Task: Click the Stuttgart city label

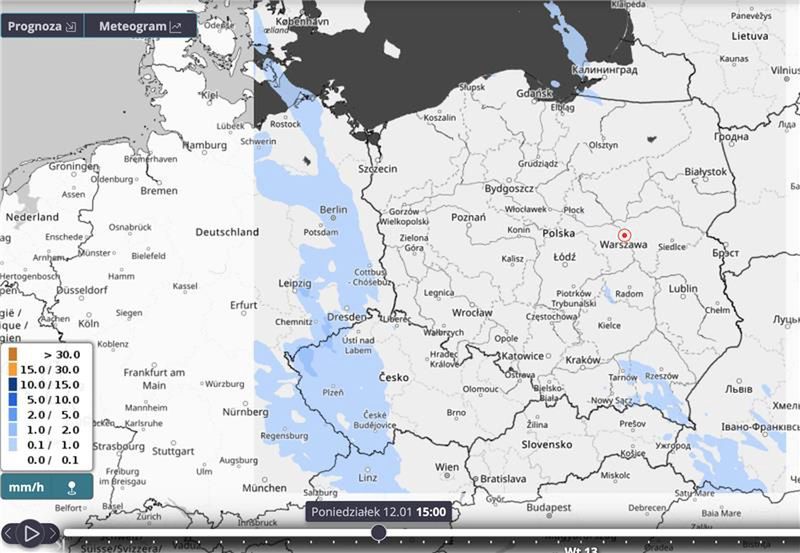Action: click(x=173, y=451)
